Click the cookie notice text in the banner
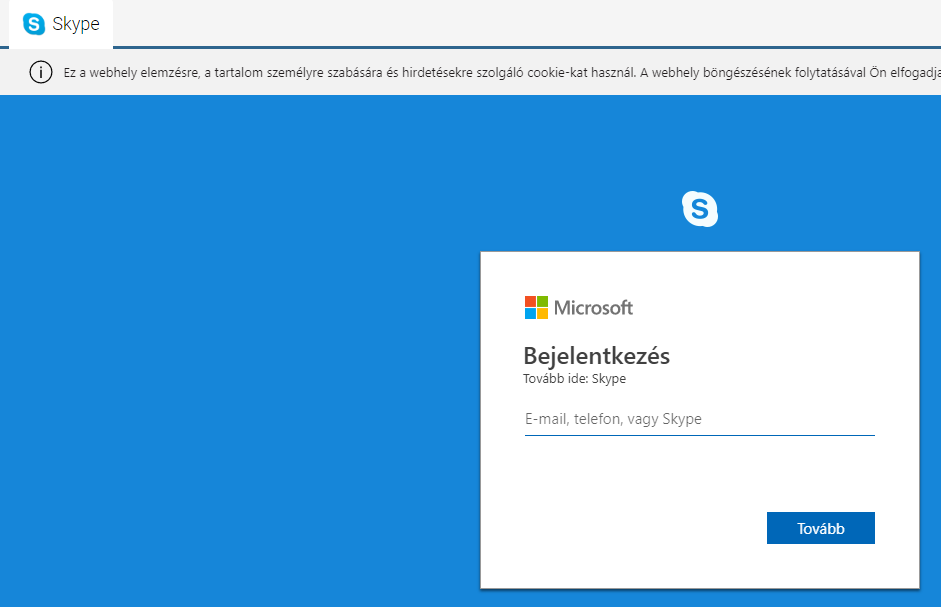Image resolution: width=941 pixels, height=607 pixels. point(400,73)
